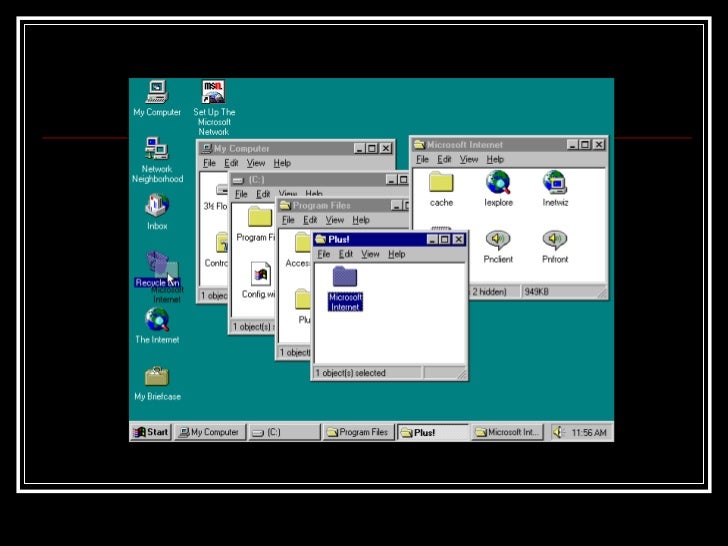Click the My Computer window title bar icon
The width and height of the screenshot is (728, 546).
coord(207,149)
